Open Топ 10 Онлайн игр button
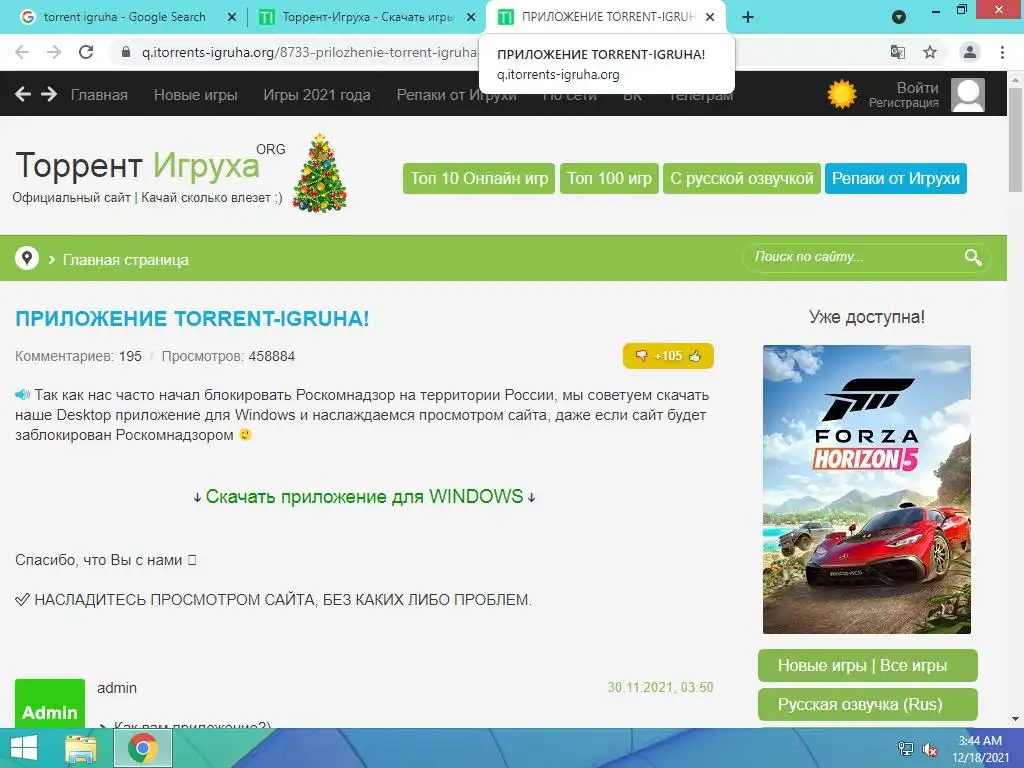 click(479, 178)
